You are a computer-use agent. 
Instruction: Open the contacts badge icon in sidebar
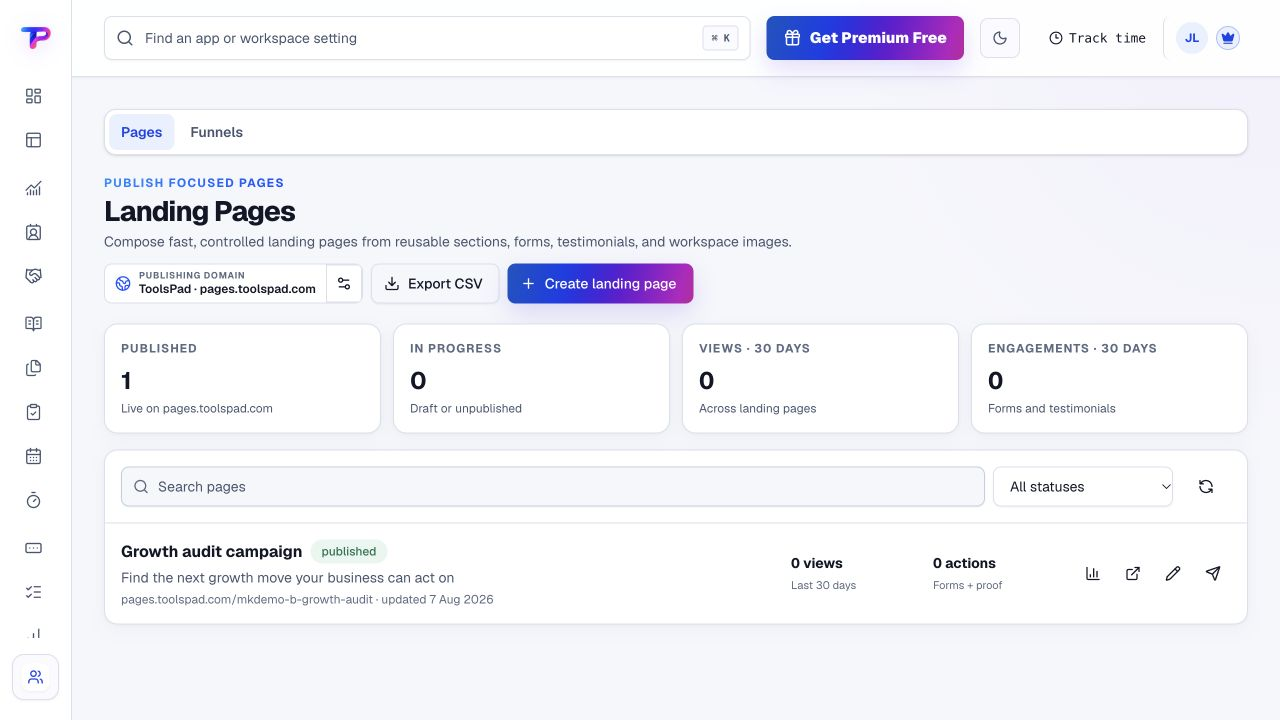click(x=33, y=232)
